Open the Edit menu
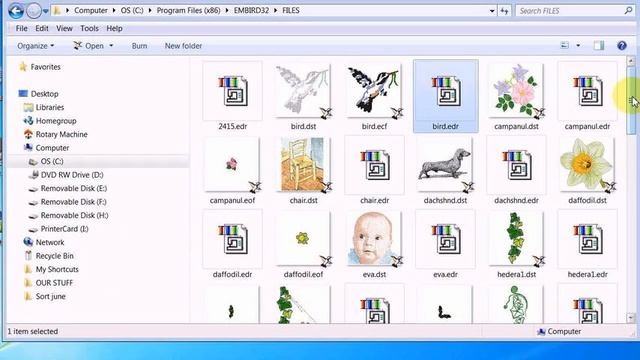Screen dimensions: 640x360 42,29
